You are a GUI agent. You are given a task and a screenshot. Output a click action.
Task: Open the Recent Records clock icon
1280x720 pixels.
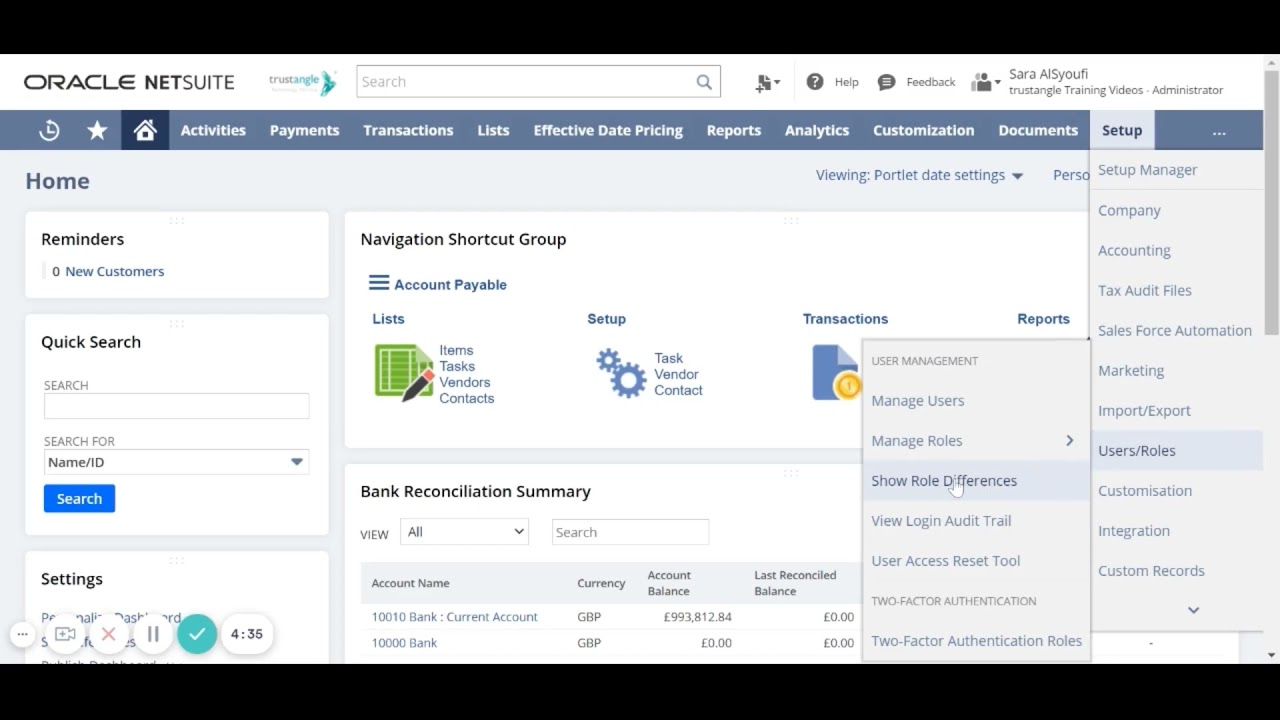point(49,130)
